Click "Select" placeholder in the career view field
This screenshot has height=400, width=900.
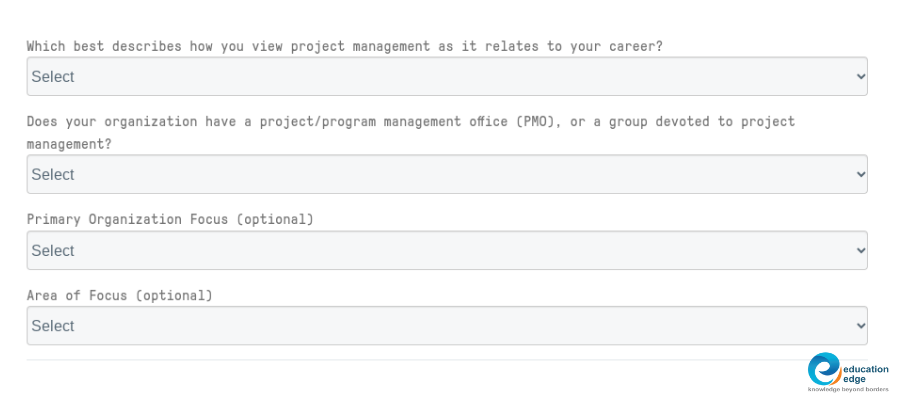click(x=53, y=77)
